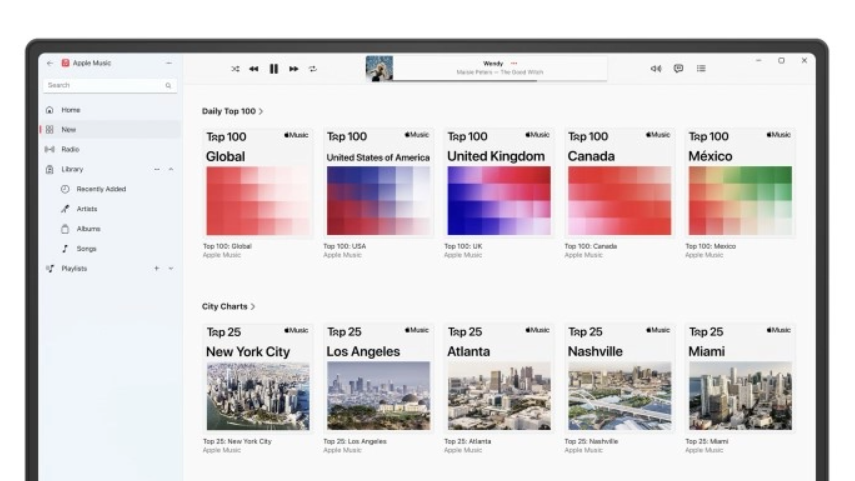The width and height of the screenshot is (855, 481).
Task: Click the 'Top 25: Atlanta' caption
Action: (467, 442)
